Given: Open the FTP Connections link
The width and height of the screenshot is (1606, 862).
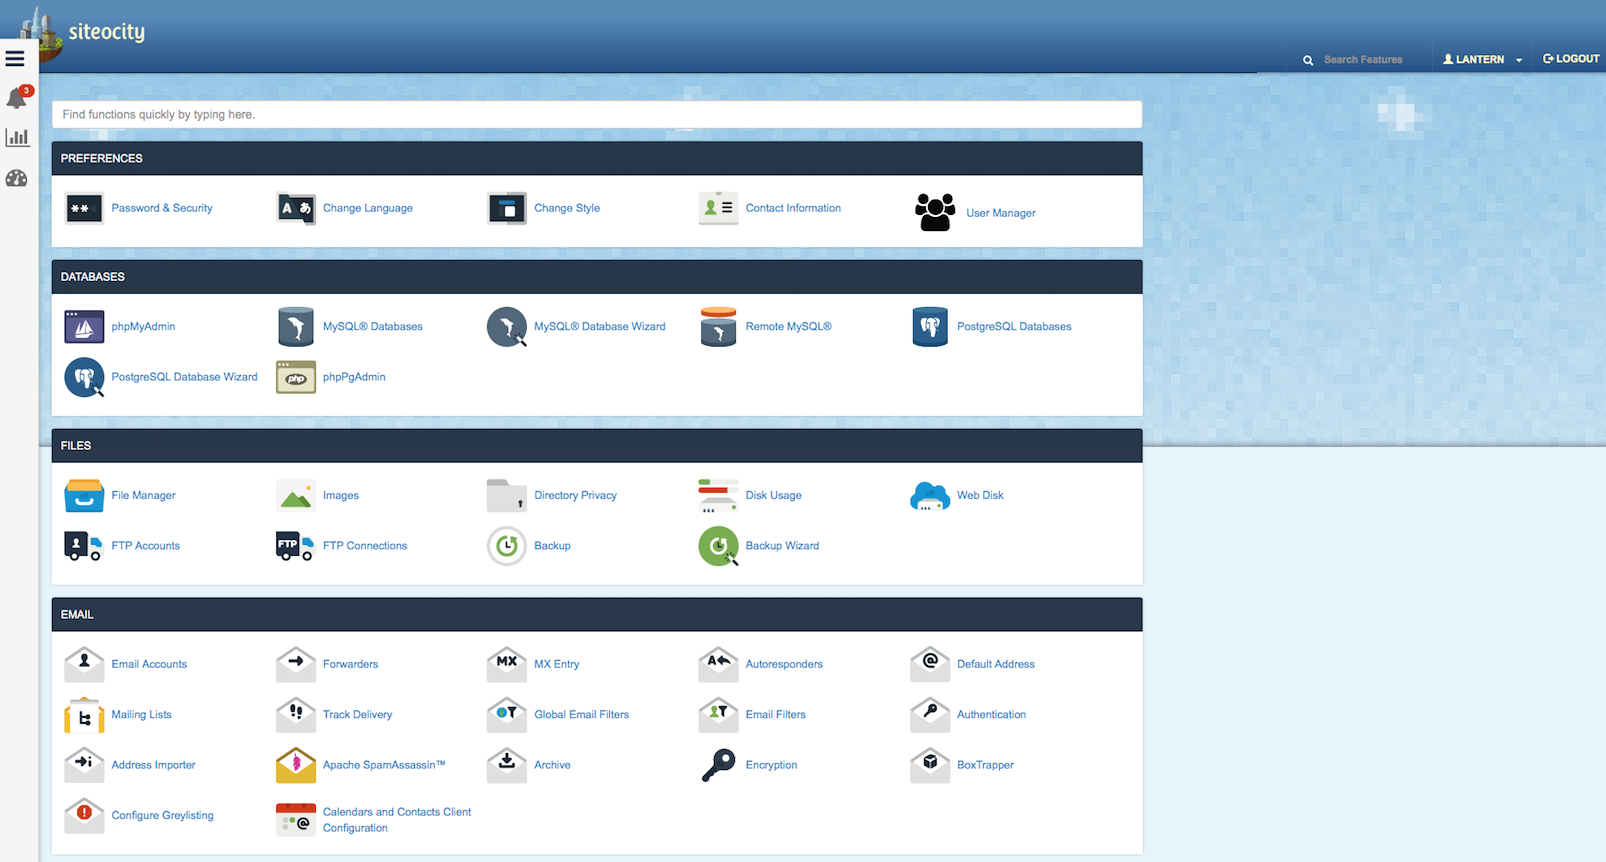Looking at the screenshot, I should [365, 546].
